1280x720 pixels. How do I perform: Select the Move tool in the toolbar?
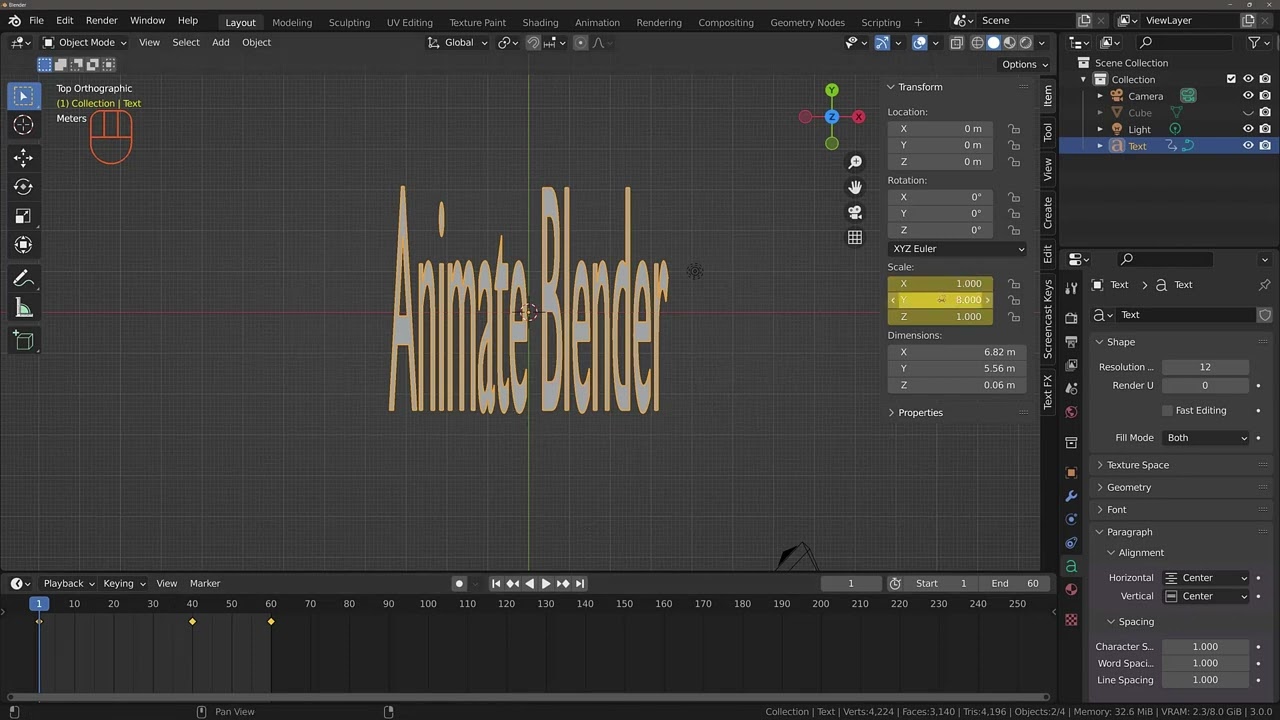[23, 157]
